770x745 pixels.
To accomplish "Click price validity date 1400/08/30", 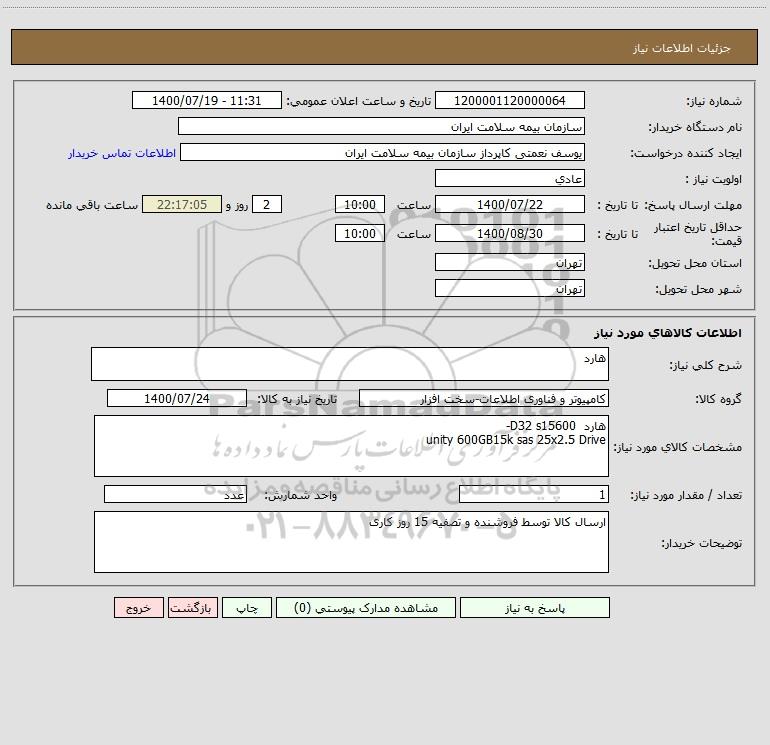I will [x=510, y=233].
